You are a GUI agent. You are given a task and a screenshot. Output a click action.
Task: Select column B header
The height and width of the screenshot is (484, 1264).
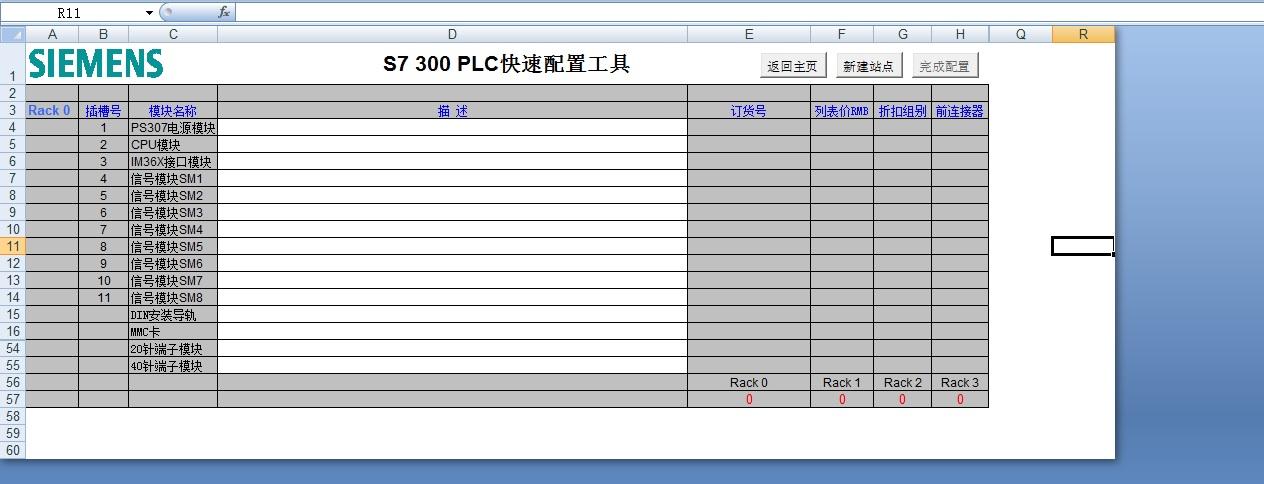[103, 34]
